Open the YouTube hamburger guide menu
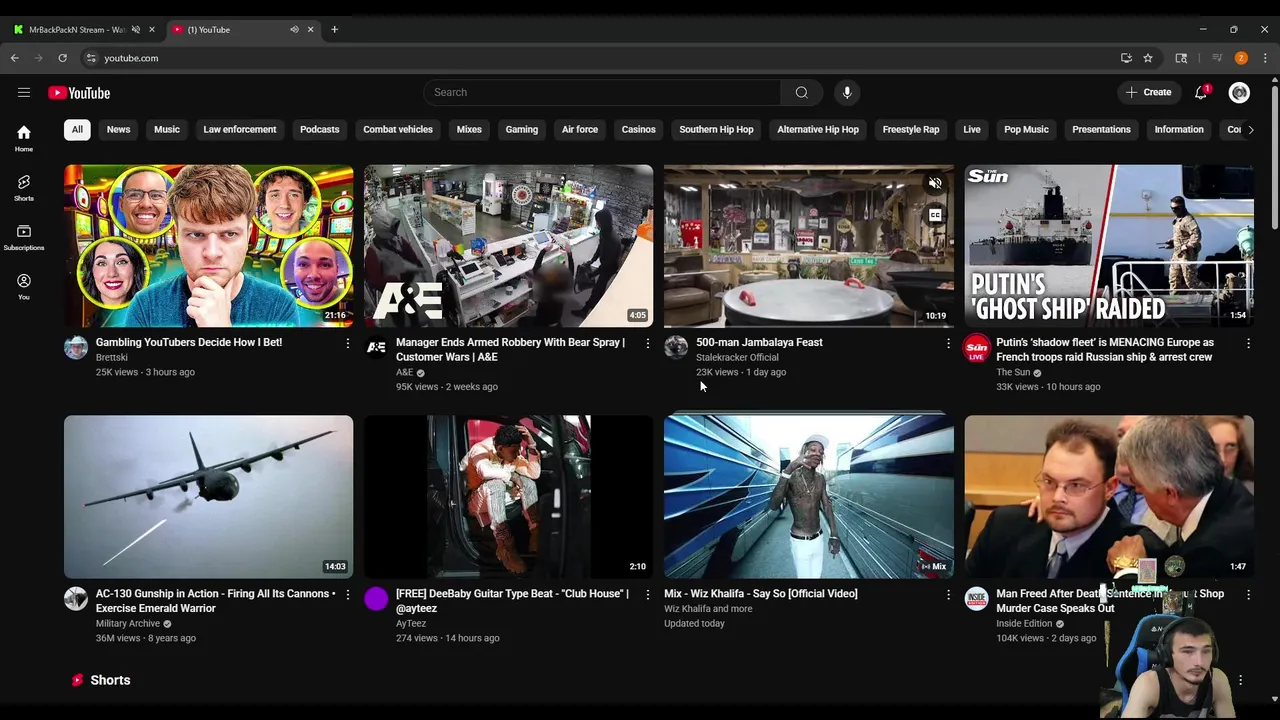This screenshot has width=1280, height=720. pos(24,93)
